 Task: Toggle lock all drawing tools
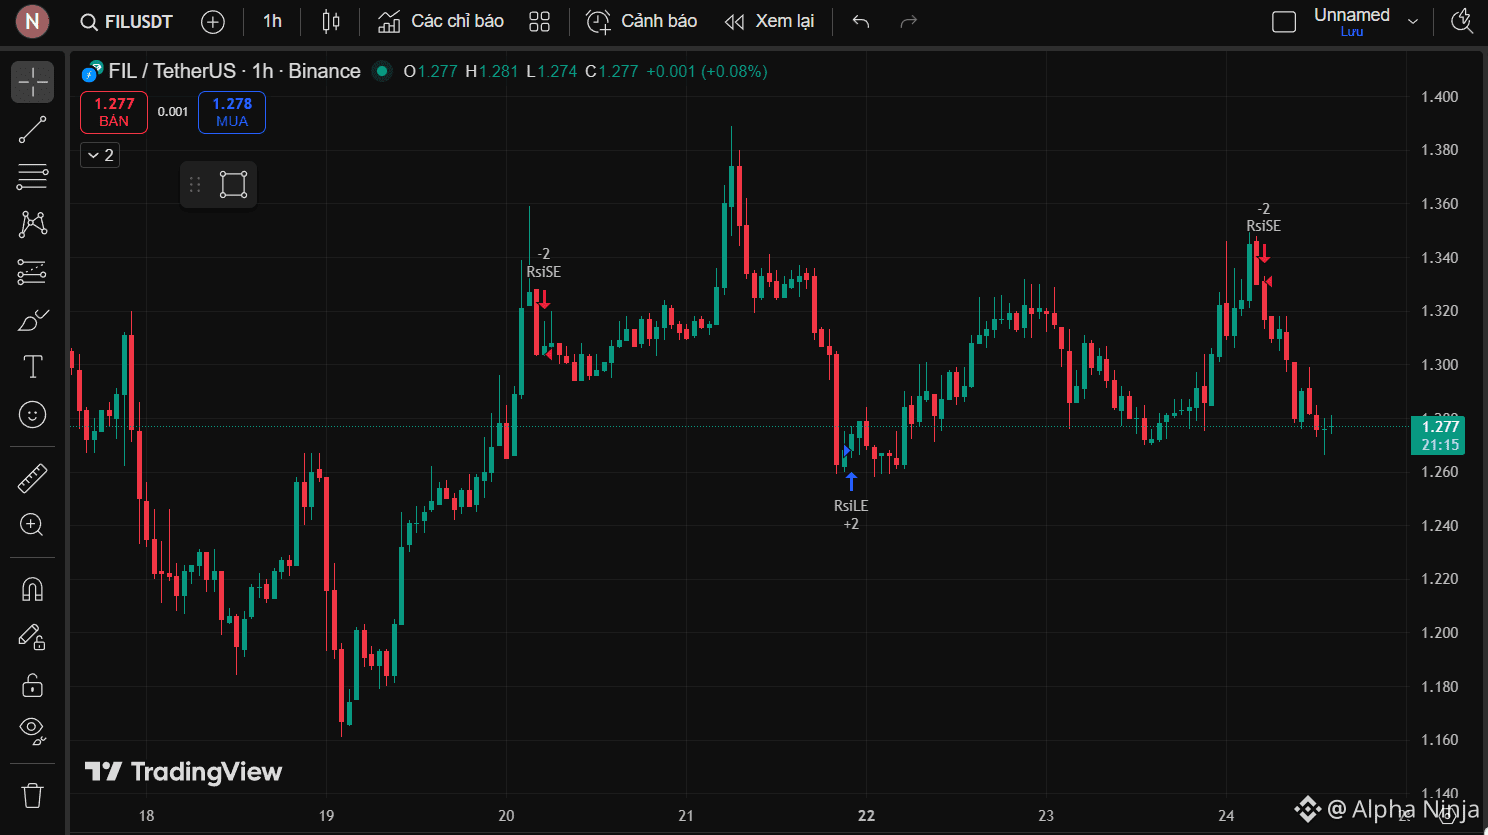pos(32,685)
